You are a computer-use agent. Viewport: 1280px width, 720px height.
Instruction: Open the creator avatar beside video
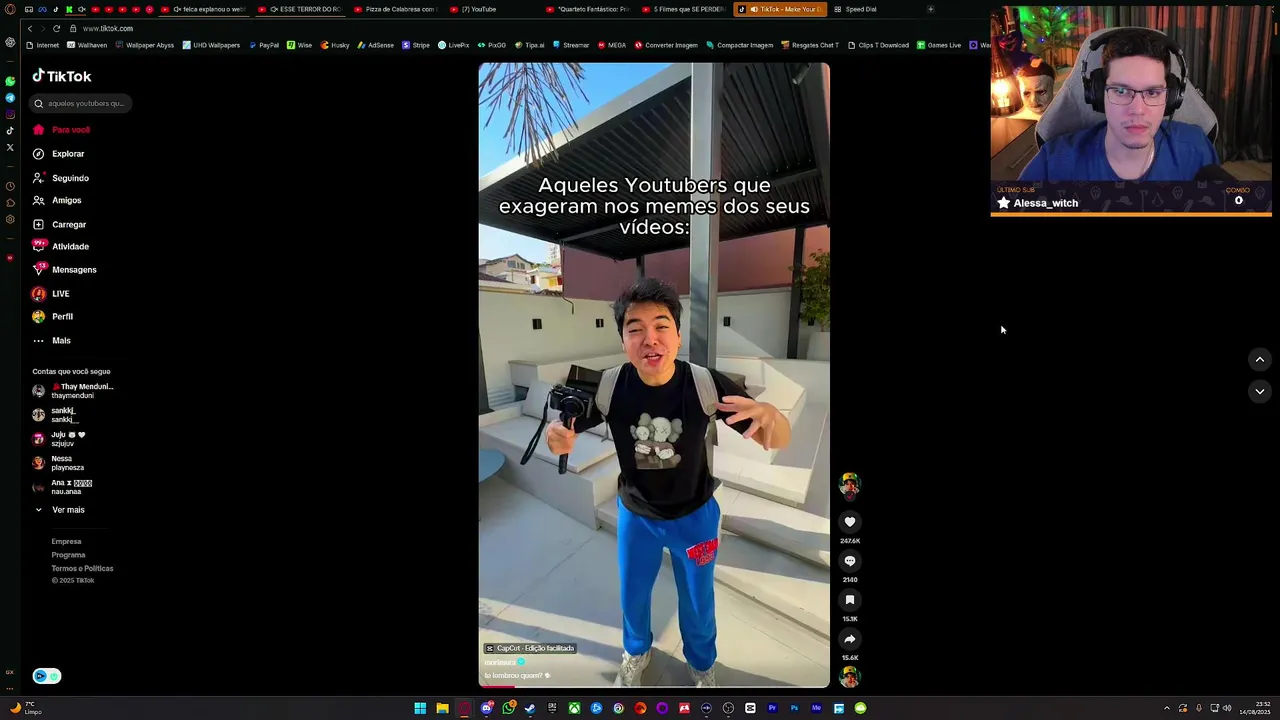(x=850, y=486)
